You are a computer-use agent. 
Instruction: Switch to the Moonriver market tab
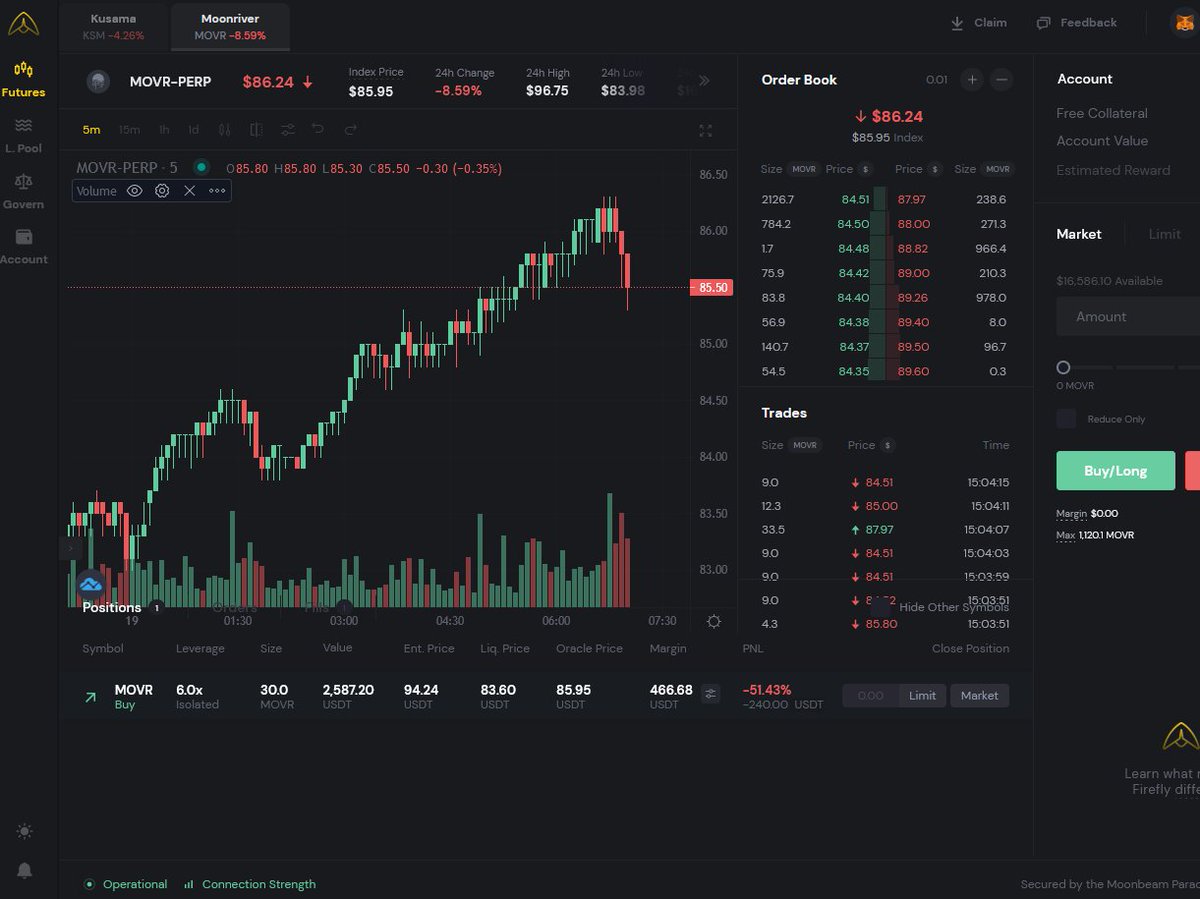230,27
